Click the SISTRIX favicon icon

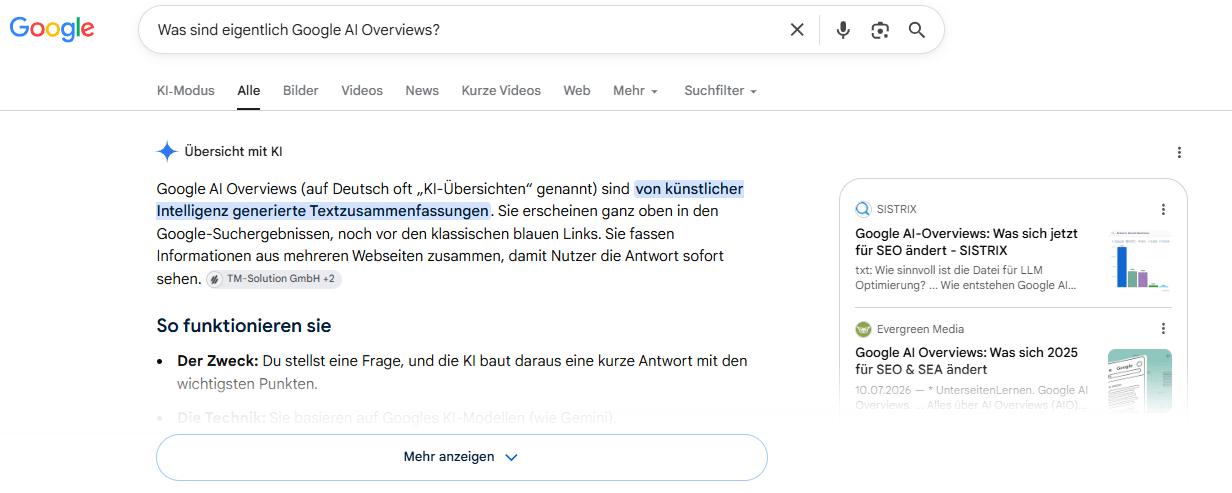point(863,209)
